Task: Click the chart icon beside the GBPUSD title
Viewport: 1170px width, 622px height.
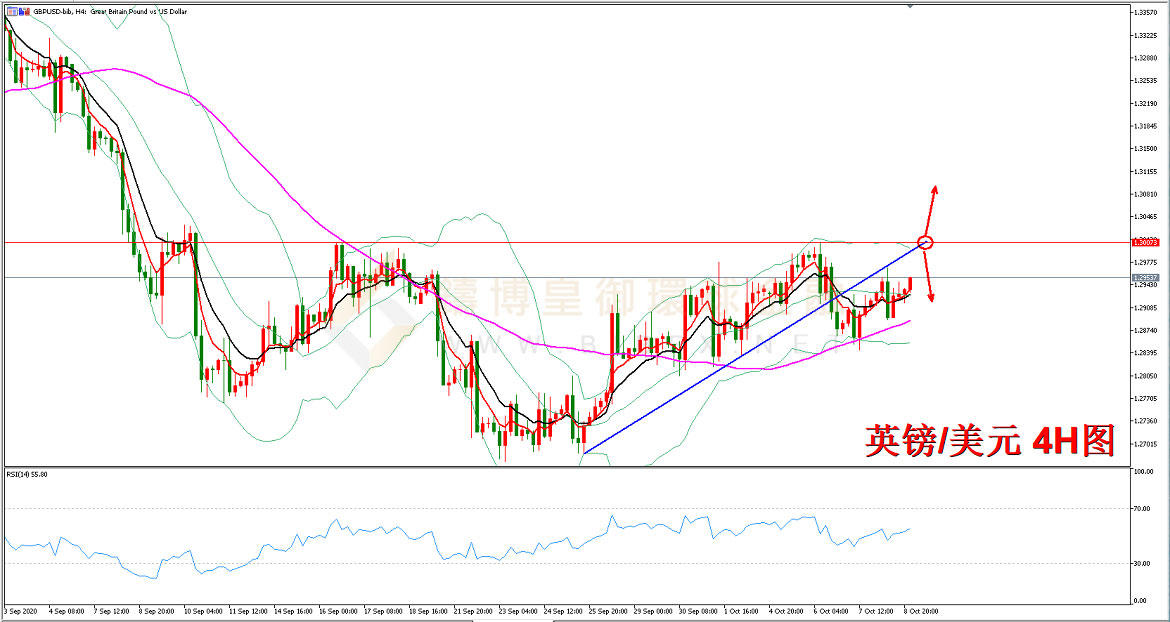Action: pyautogui.click(x=13, y=11)
